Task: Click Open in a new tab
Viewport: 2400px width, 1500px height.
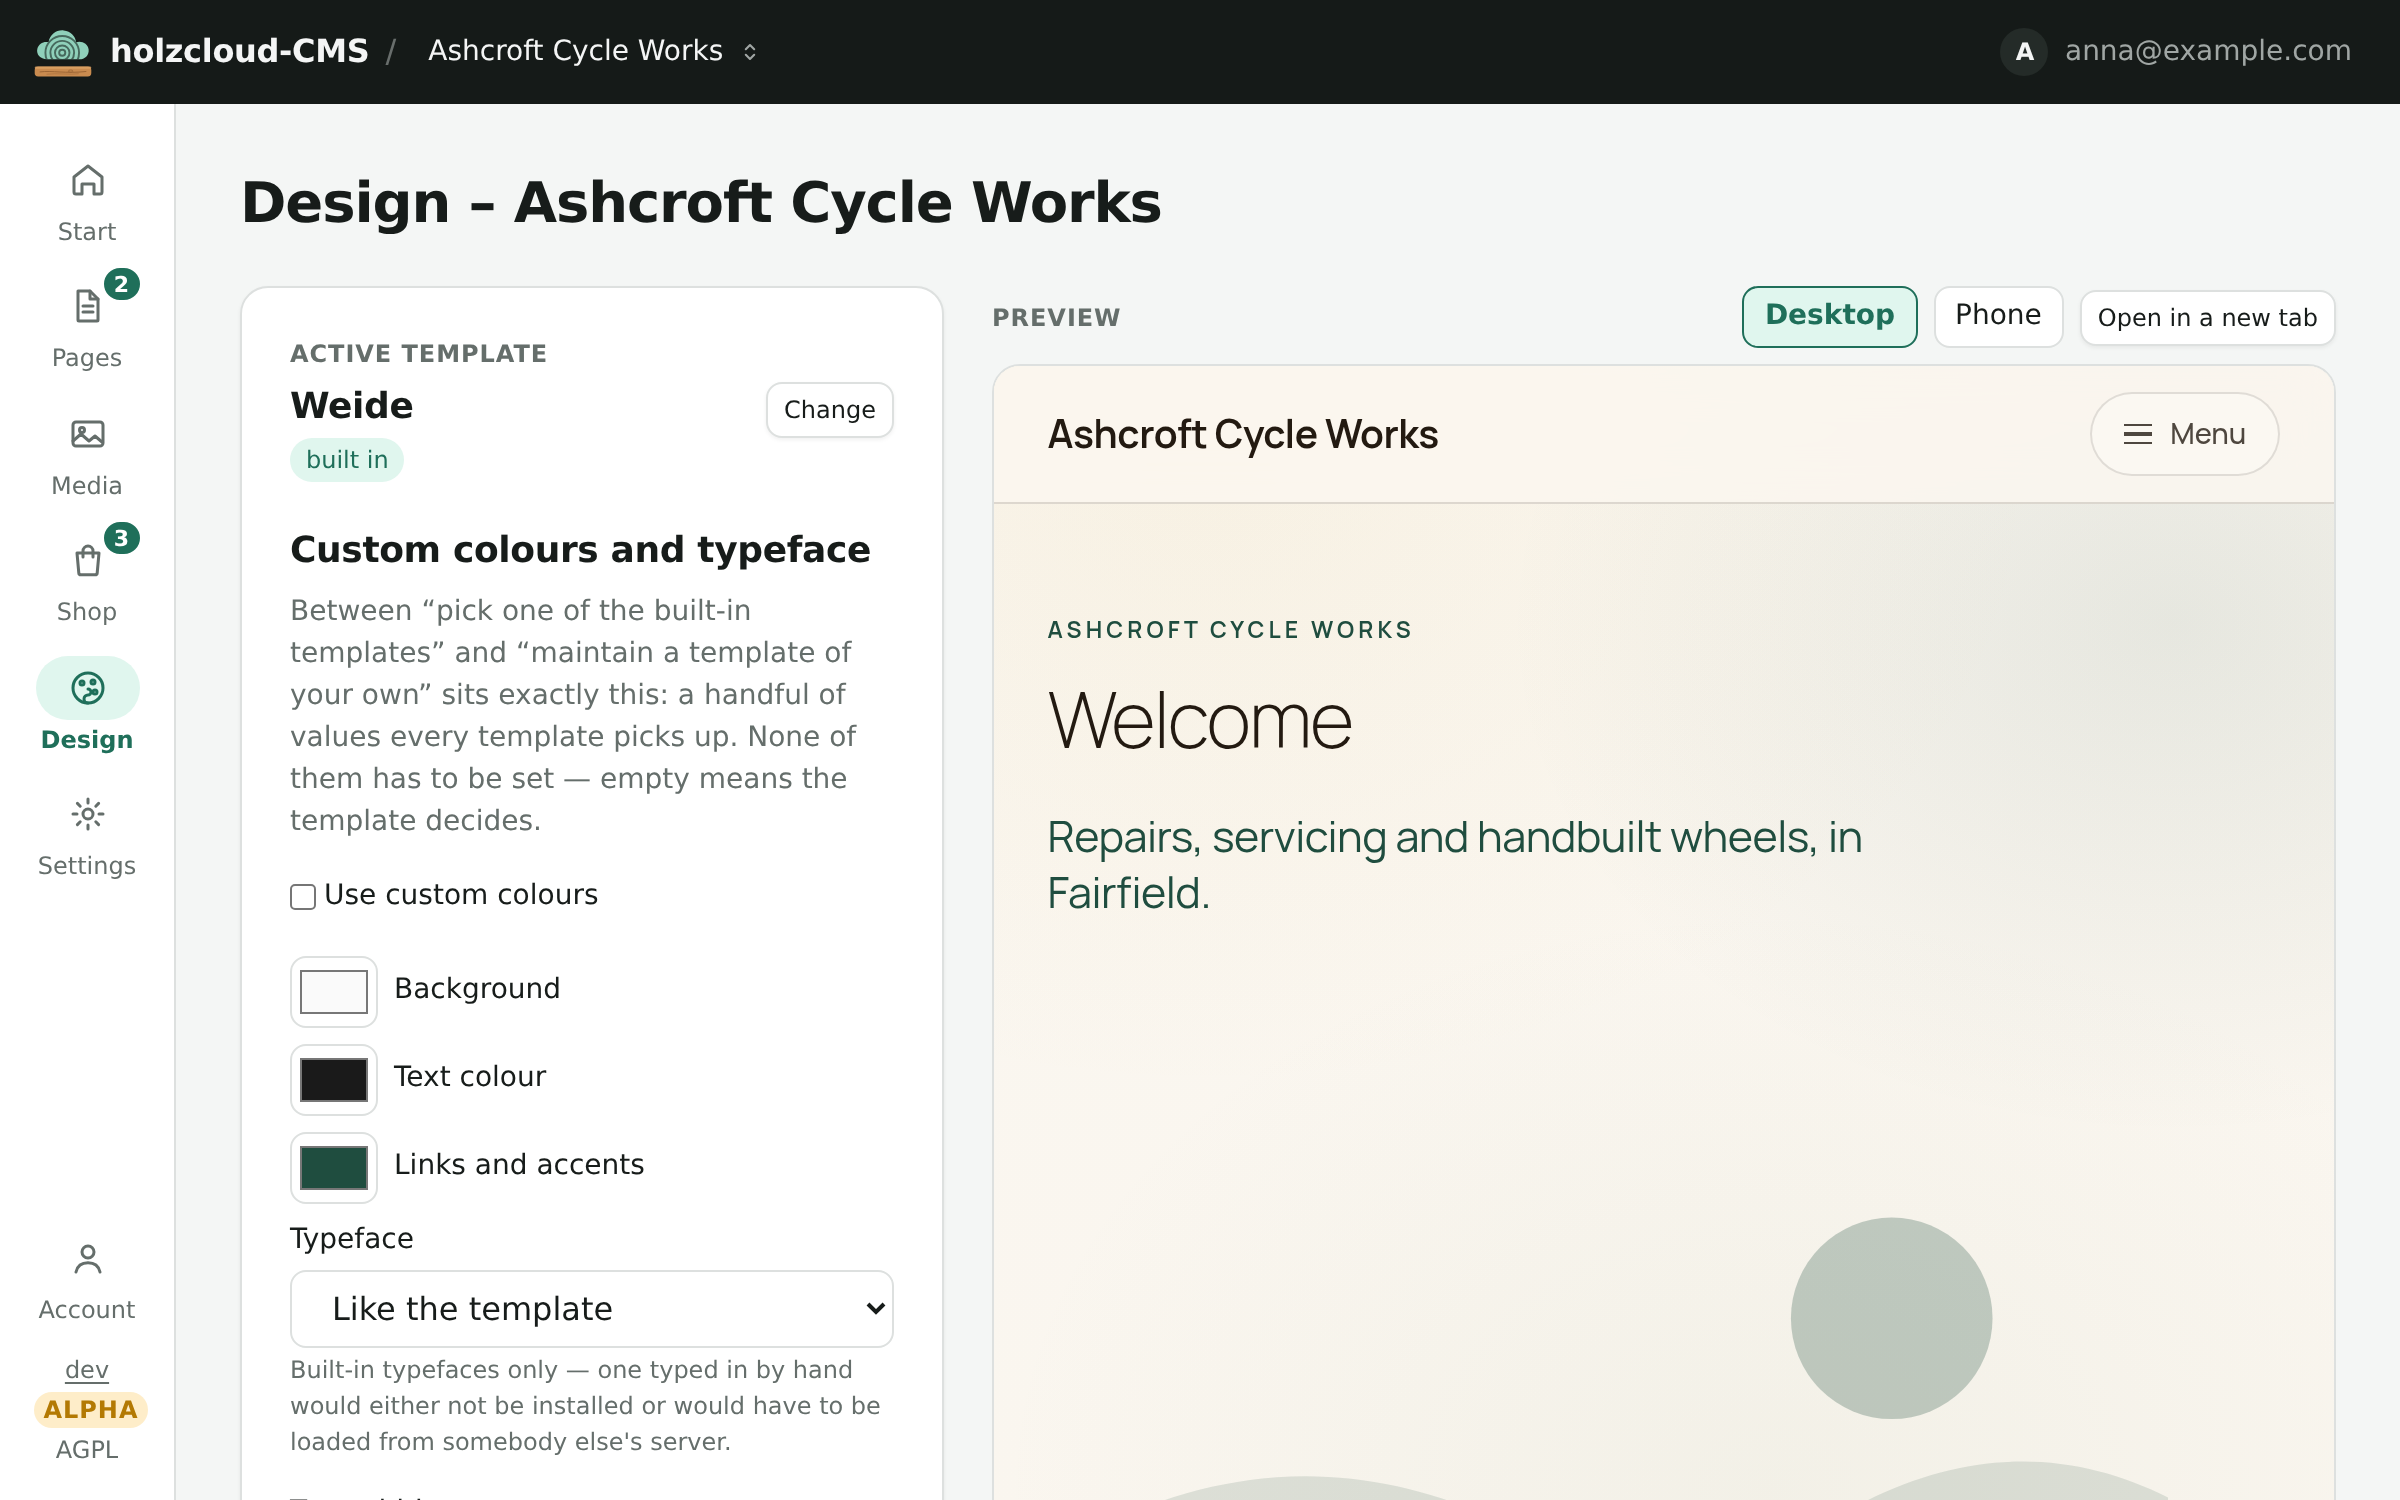Action: pos(2207,318)
